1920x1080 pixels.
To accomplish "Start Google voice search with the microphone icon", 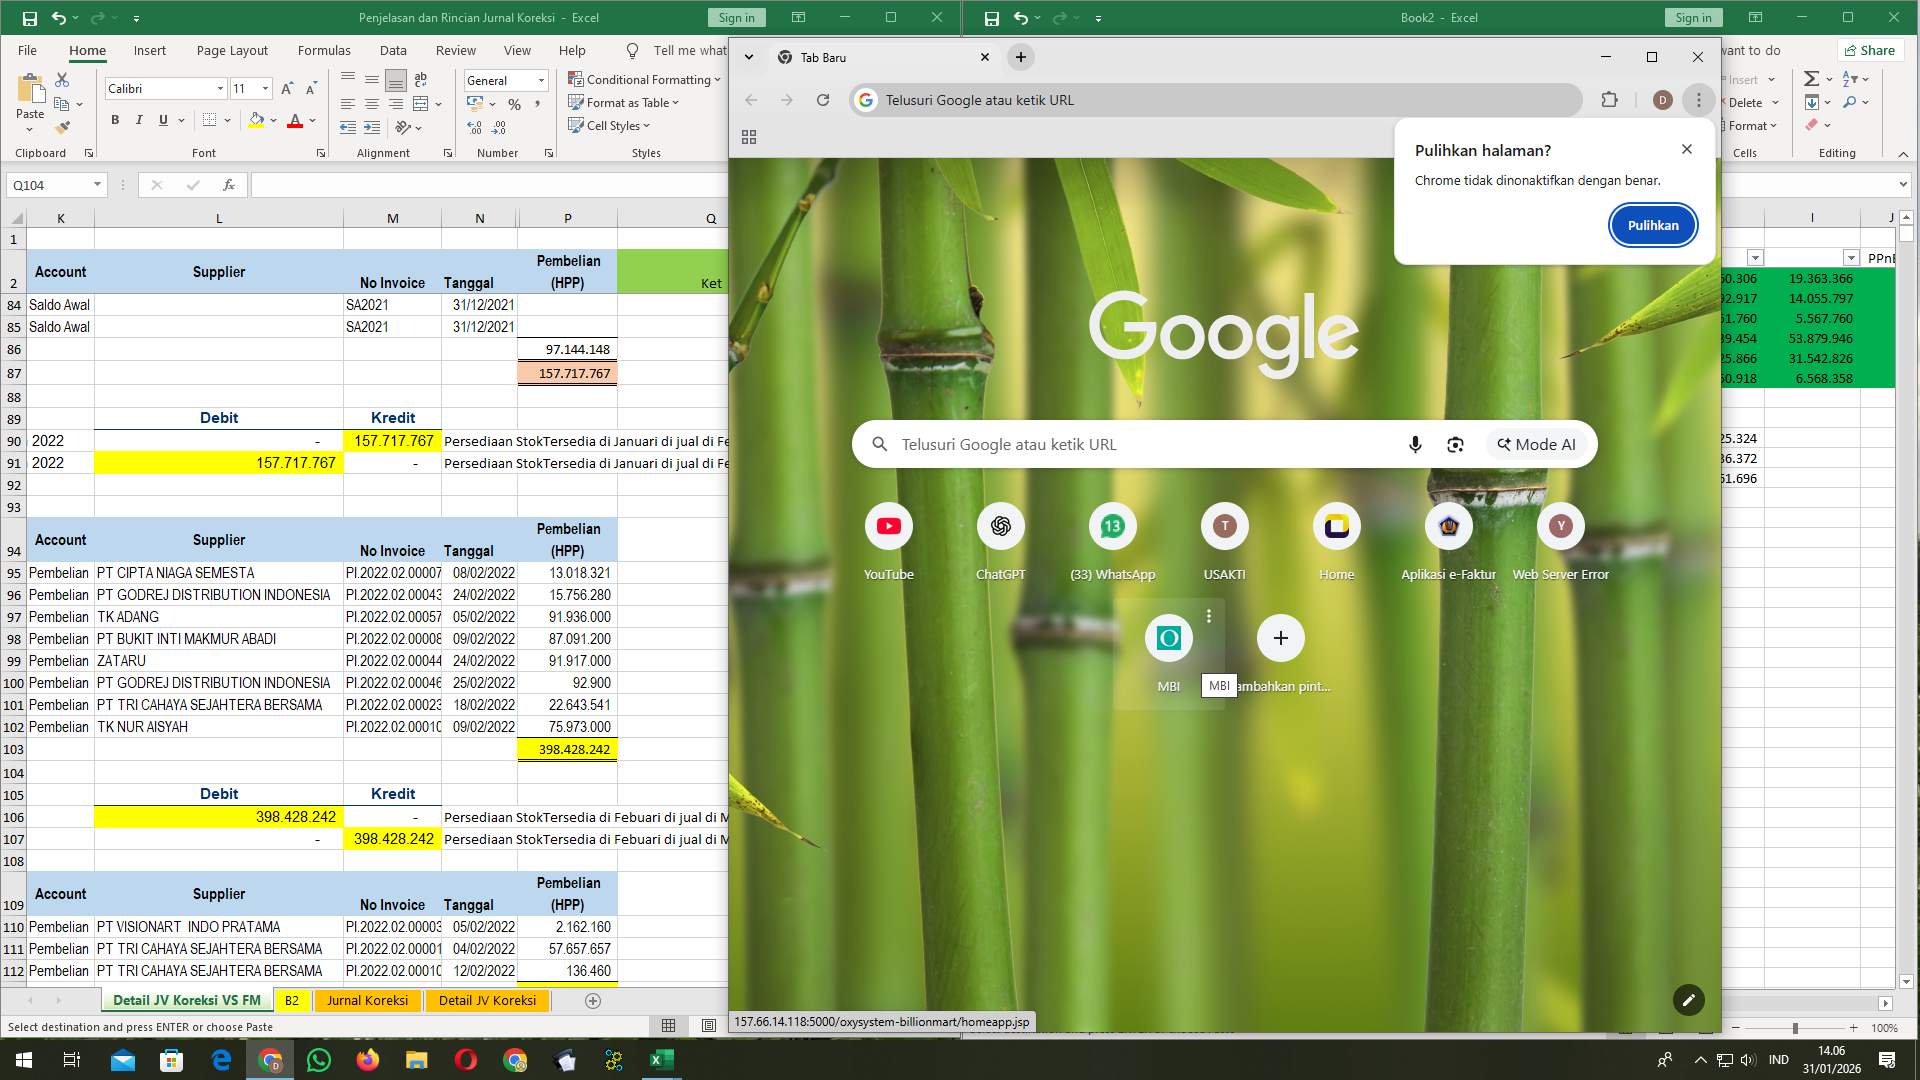I will point(1414,443).
